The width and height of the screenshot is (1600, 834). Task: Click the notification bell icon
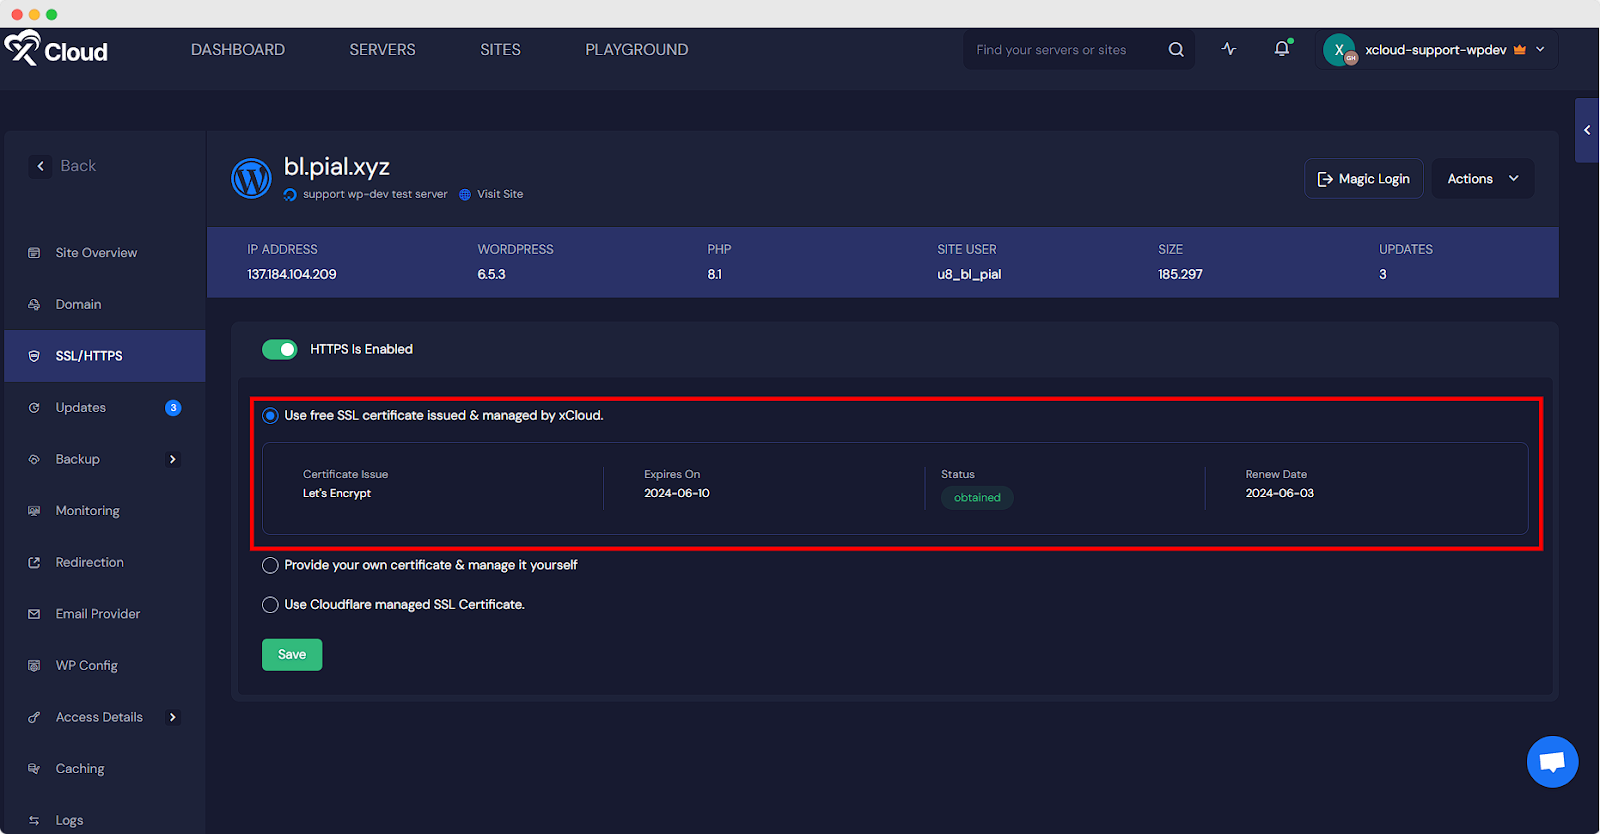pyautogui.click(x=1281, y=49)
